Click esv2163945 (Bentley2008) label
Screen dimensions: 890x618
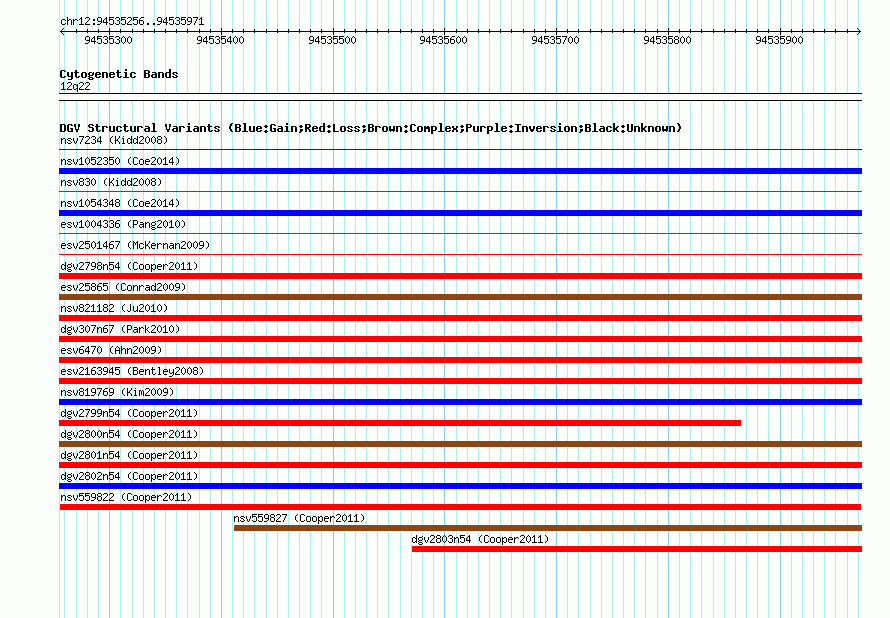(x=132, y=371)
